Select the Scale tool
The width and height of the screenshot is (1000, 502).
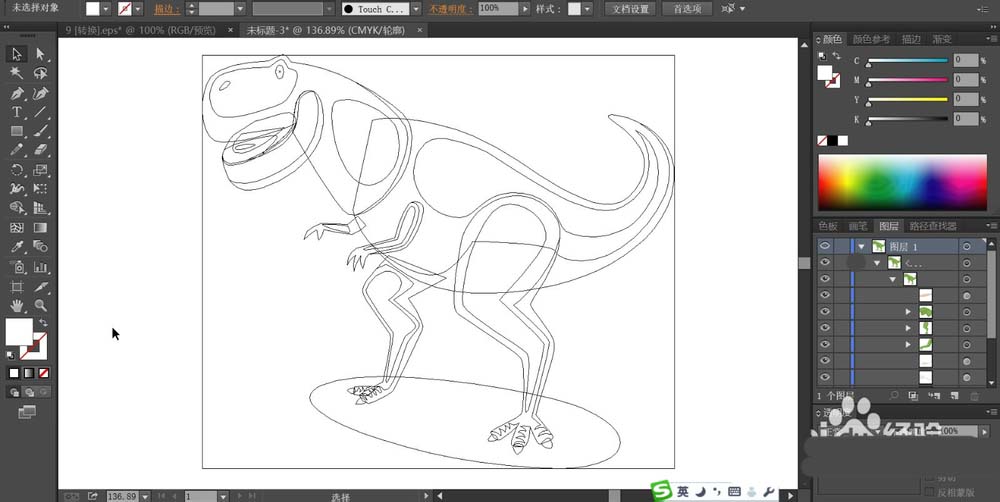(x=40, y=170)
